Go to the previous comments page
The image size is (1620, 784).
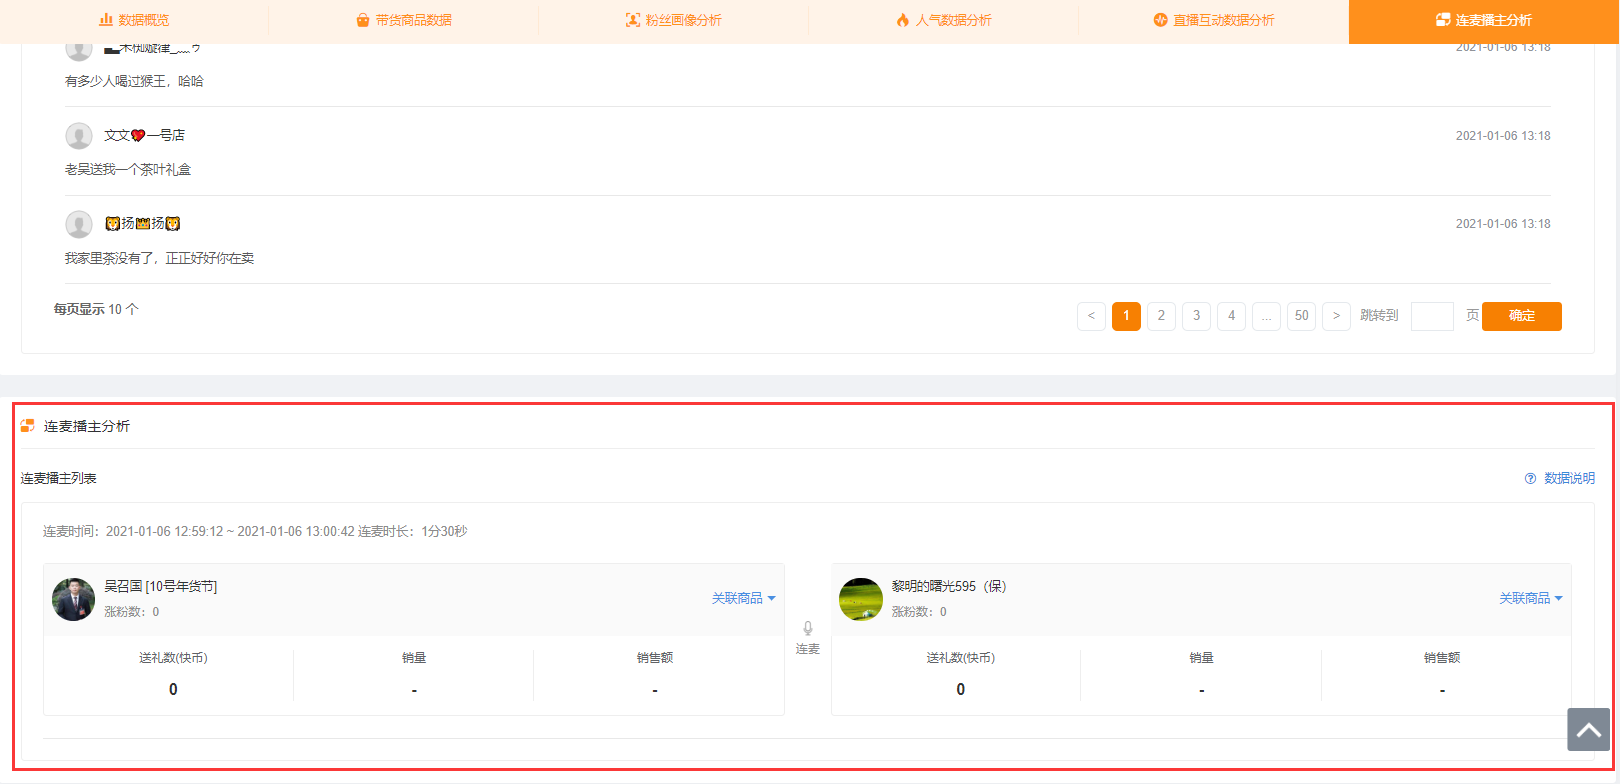coord(1091,316)
